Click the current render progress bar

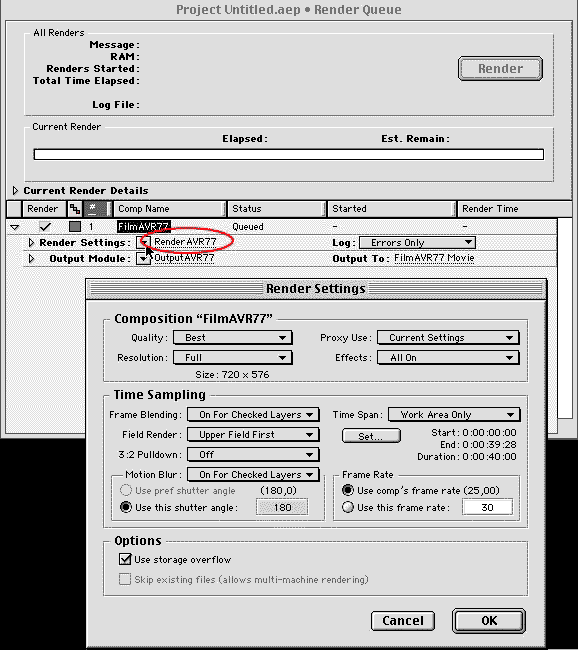tap(289, 155)
